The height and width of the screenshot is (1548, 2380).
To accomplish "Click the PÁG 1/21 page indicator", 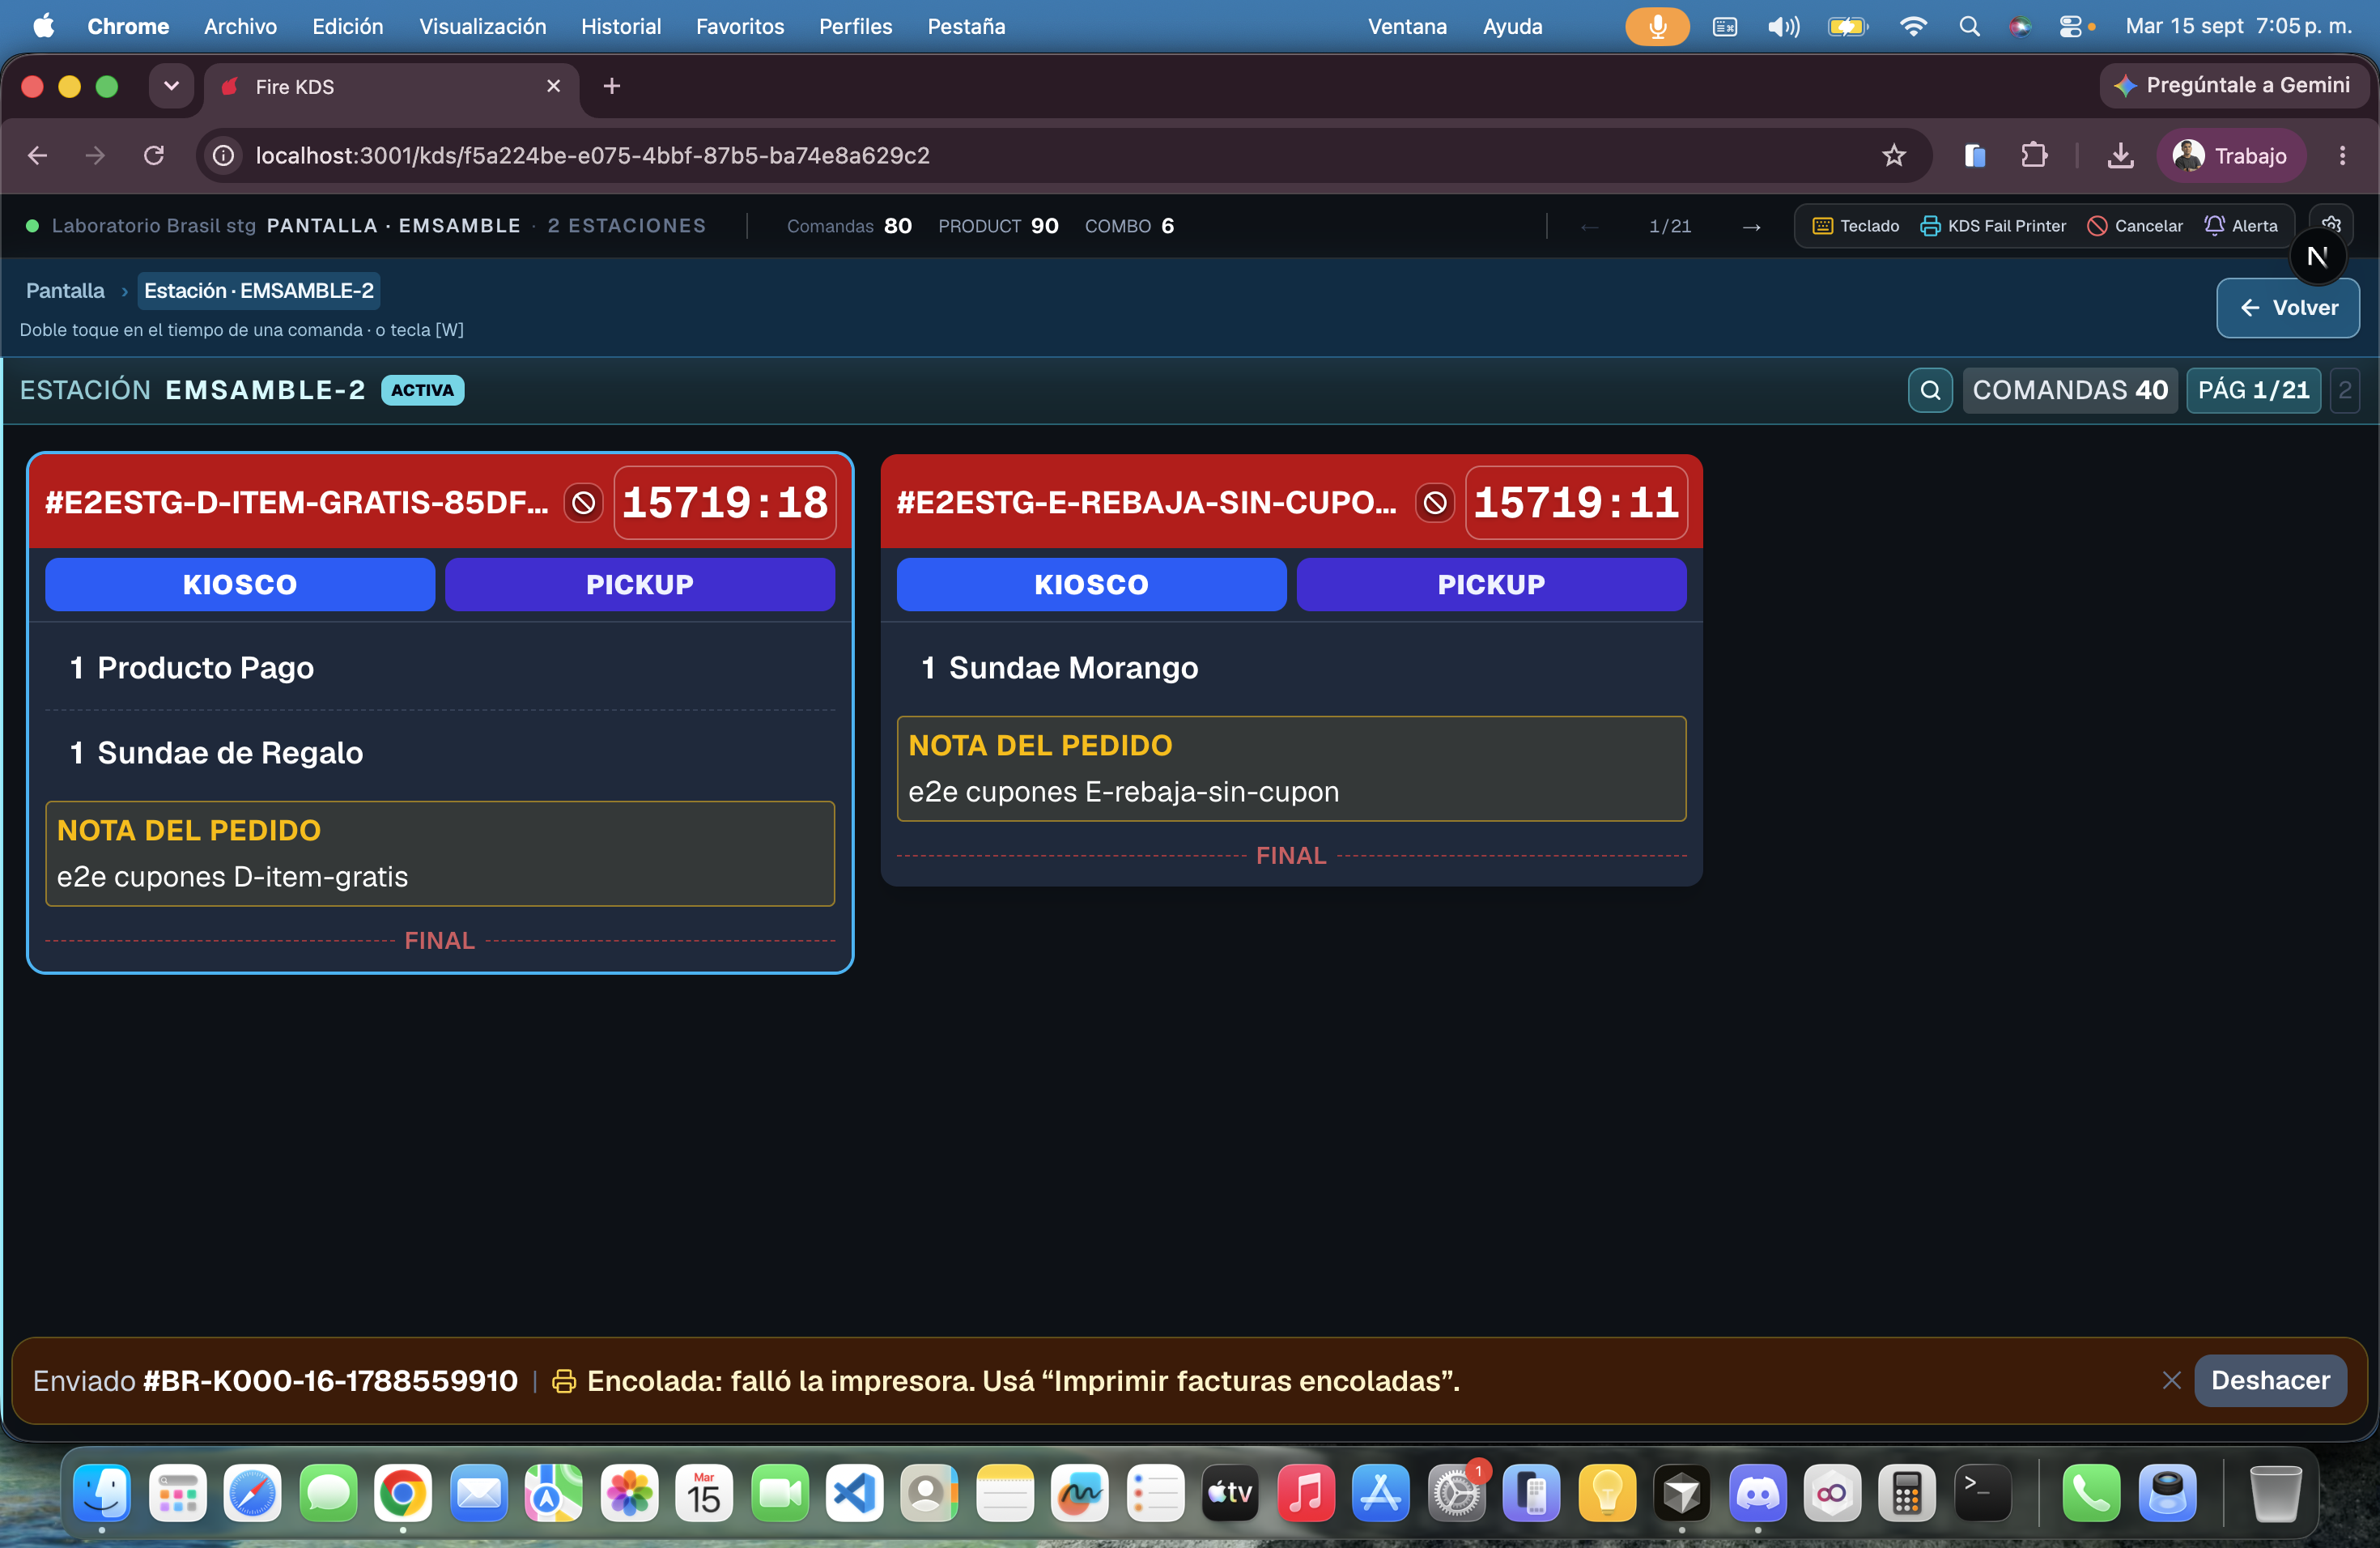I will tap(2253, 390).
